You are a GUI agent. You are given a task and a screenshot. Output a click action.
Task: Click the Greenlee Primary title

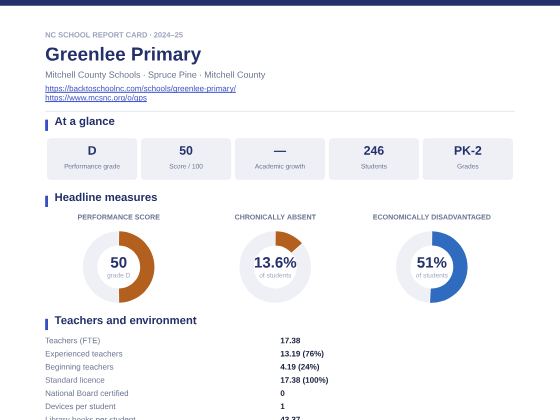(x=123, y=54)
